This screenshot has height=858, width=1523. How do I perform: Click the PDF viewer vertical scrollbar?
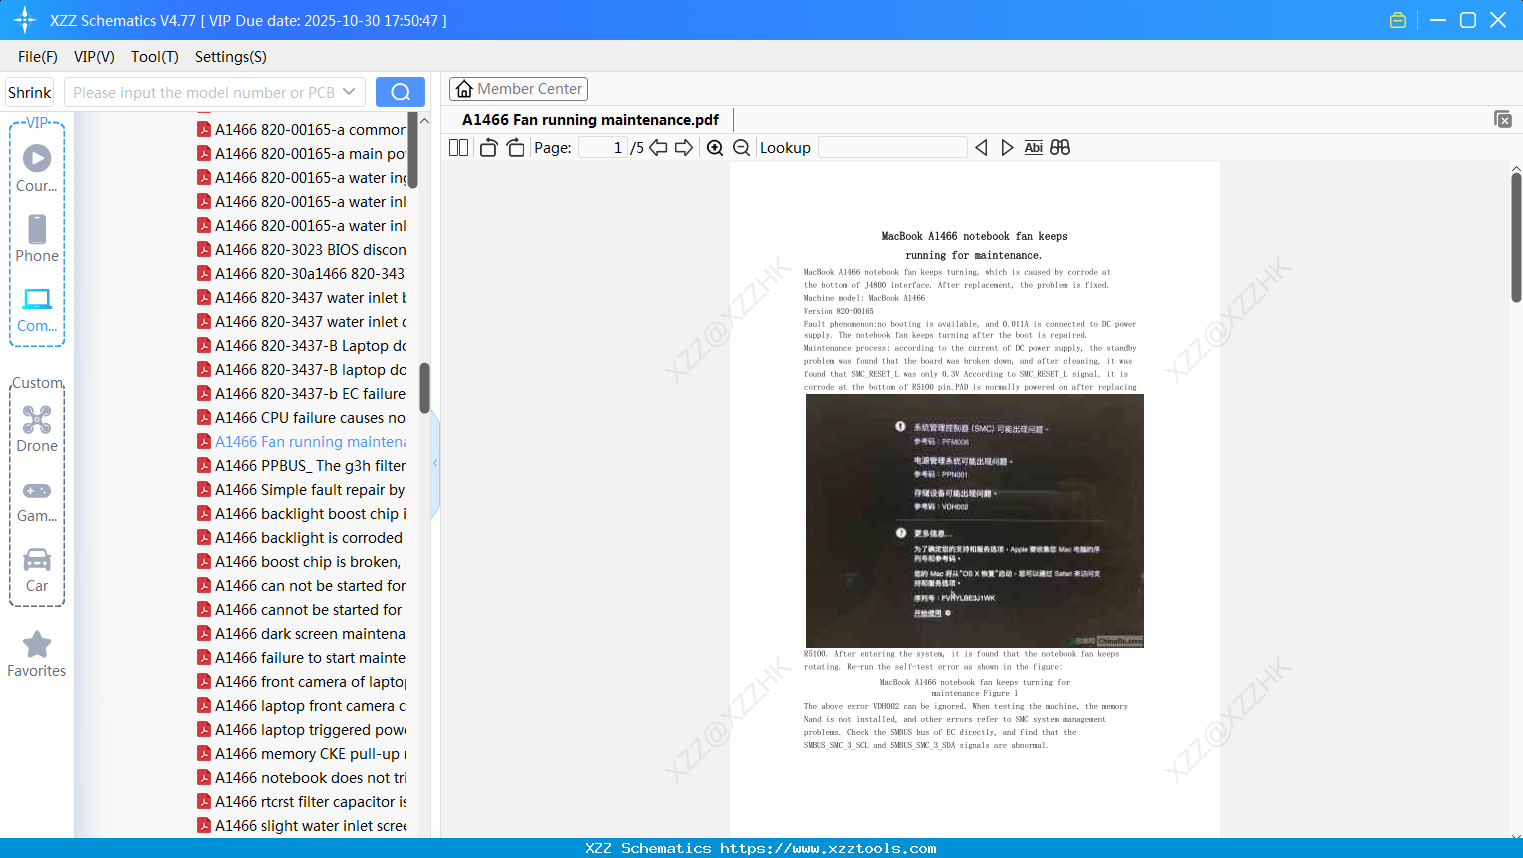click(1516, 237)
